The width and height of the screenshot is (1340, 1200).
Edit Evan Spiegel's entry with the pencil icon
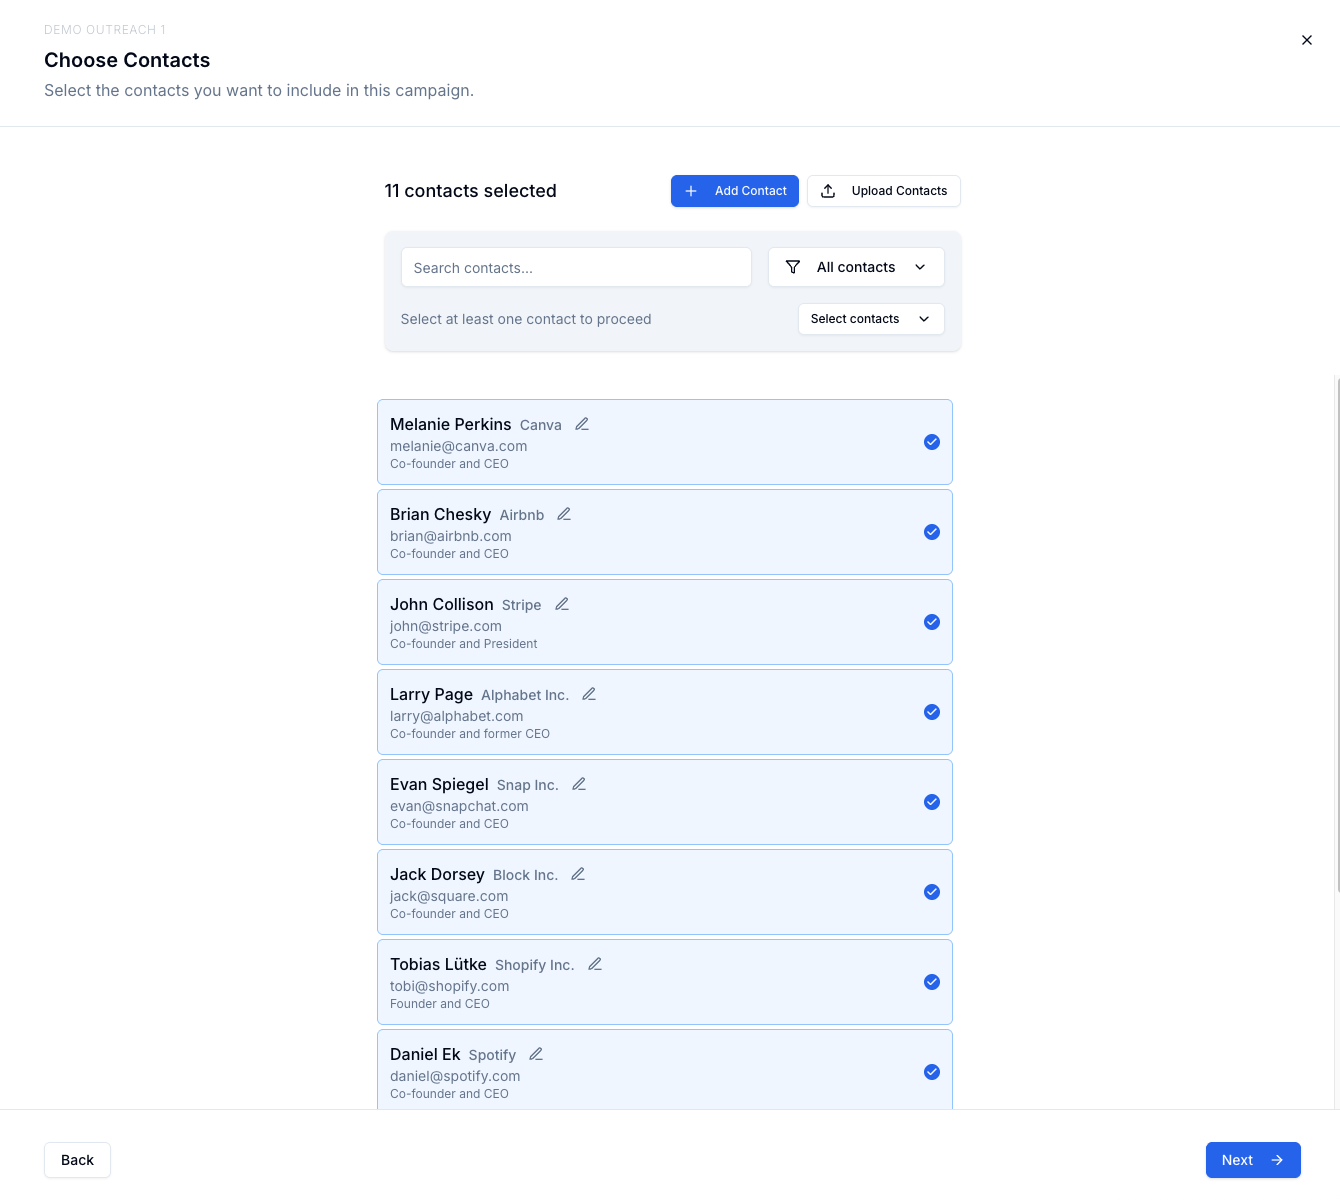pyautogui.click(x=578, y=784)
